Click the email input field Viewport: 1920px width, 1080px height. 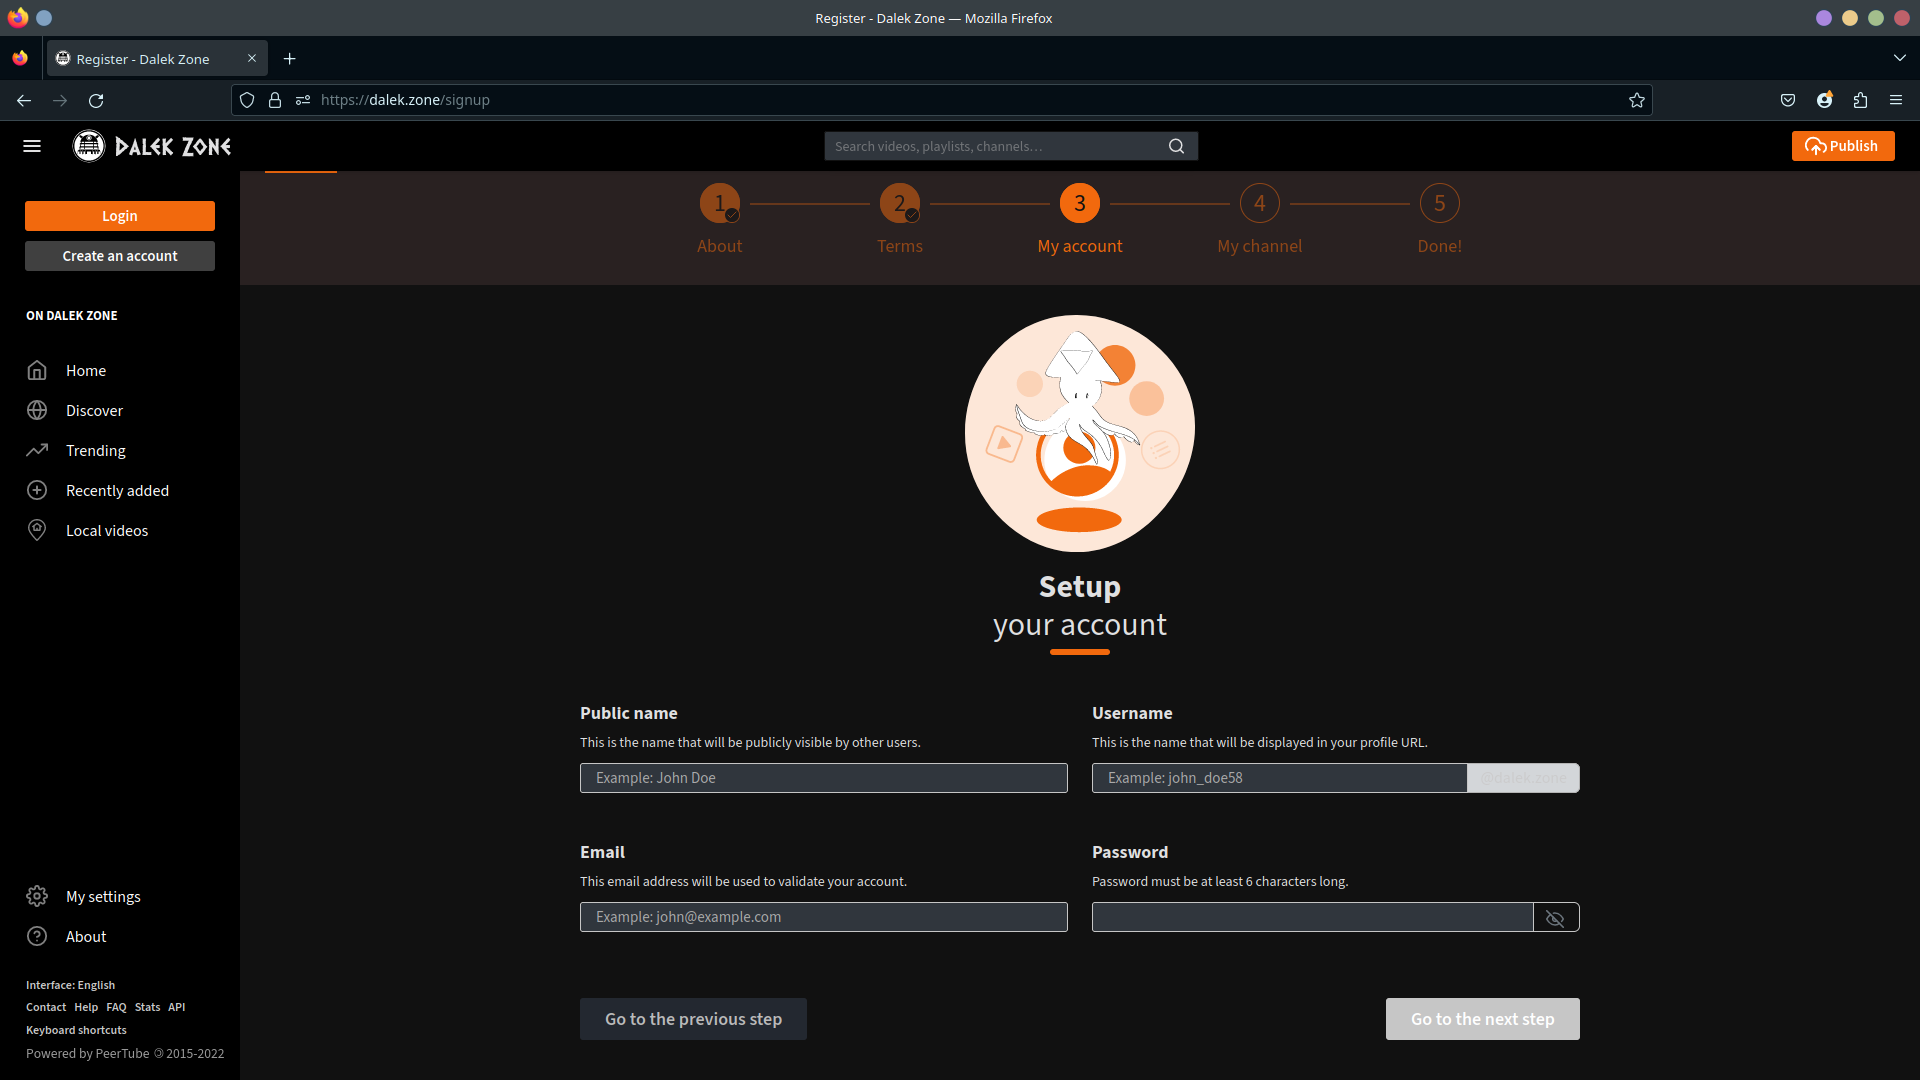(823, 917)
